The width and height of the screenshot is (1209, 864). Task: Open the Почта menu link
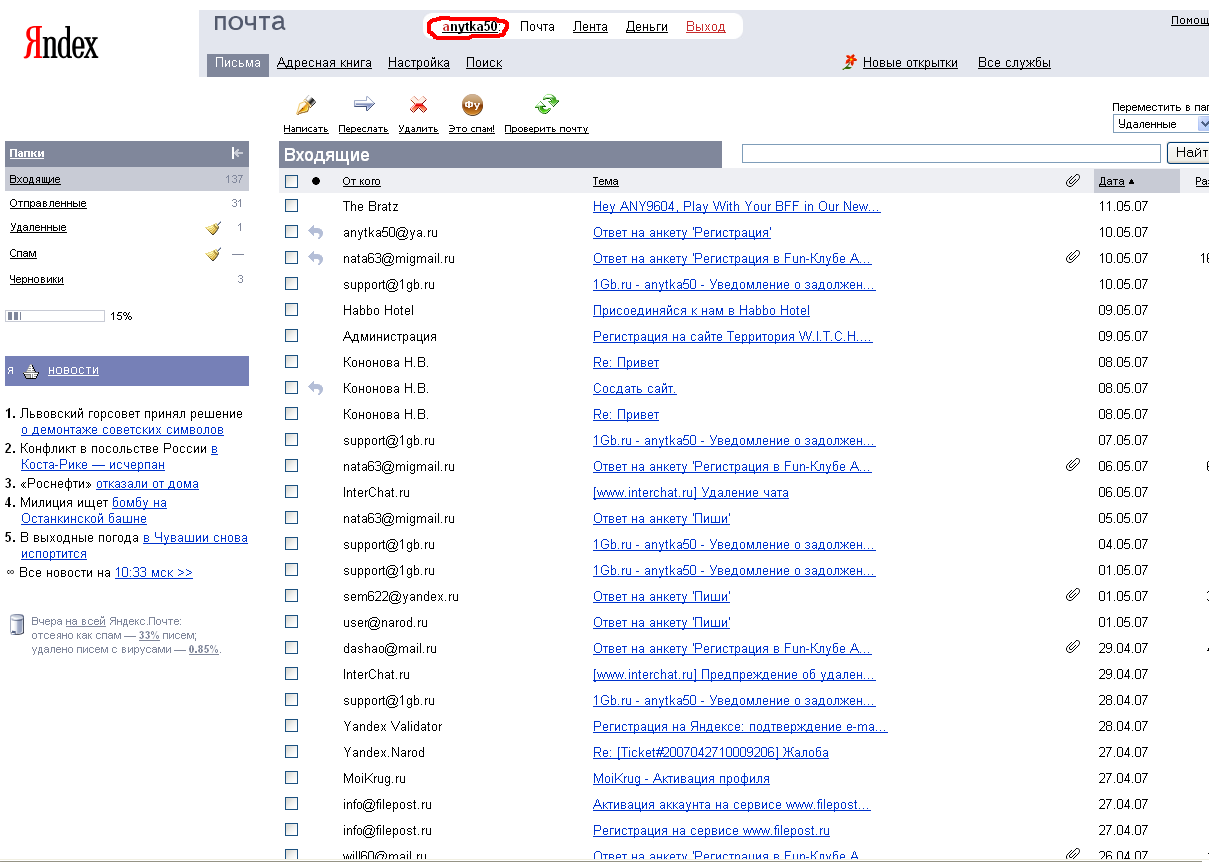pos(537,27)
